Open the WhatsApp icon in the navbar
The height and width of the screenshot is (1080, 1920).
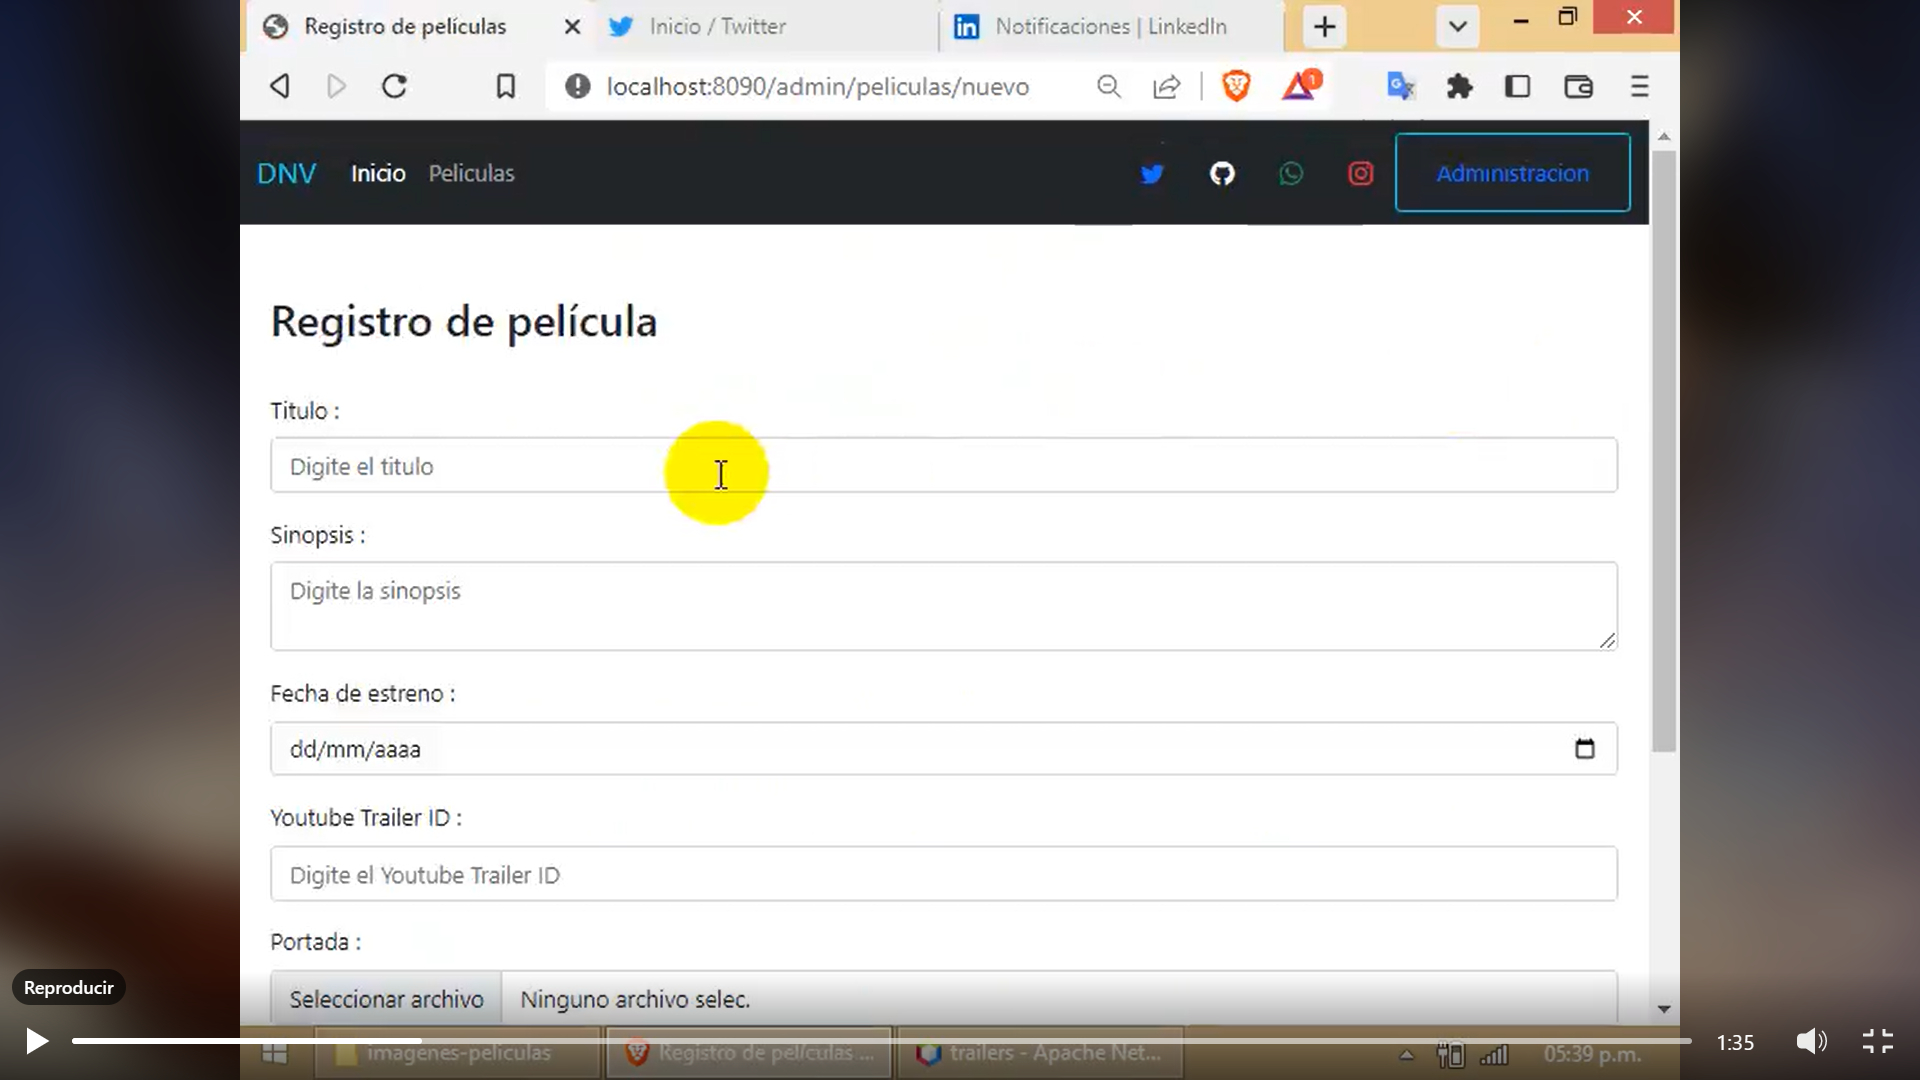point(1290,173)
